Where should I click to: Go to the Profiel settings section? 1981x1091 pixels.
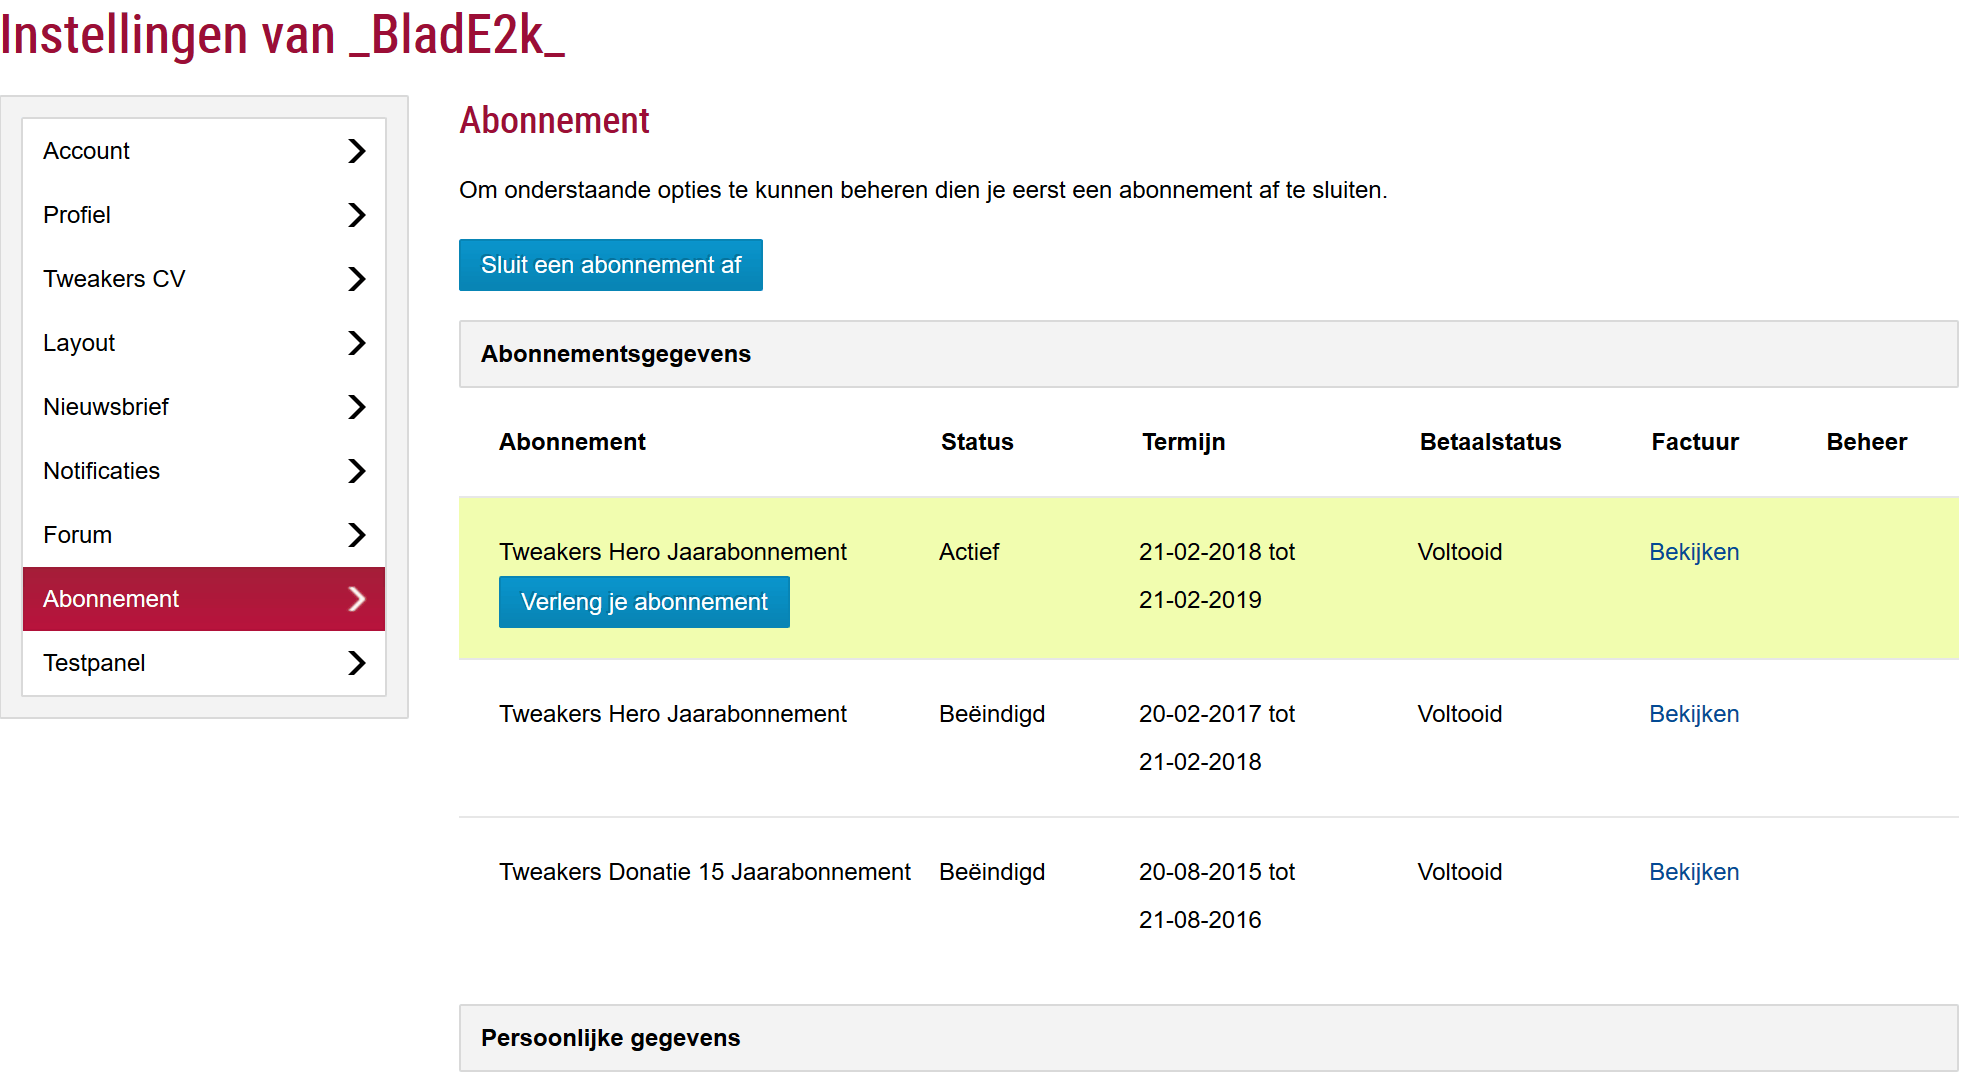coord(77,215)
